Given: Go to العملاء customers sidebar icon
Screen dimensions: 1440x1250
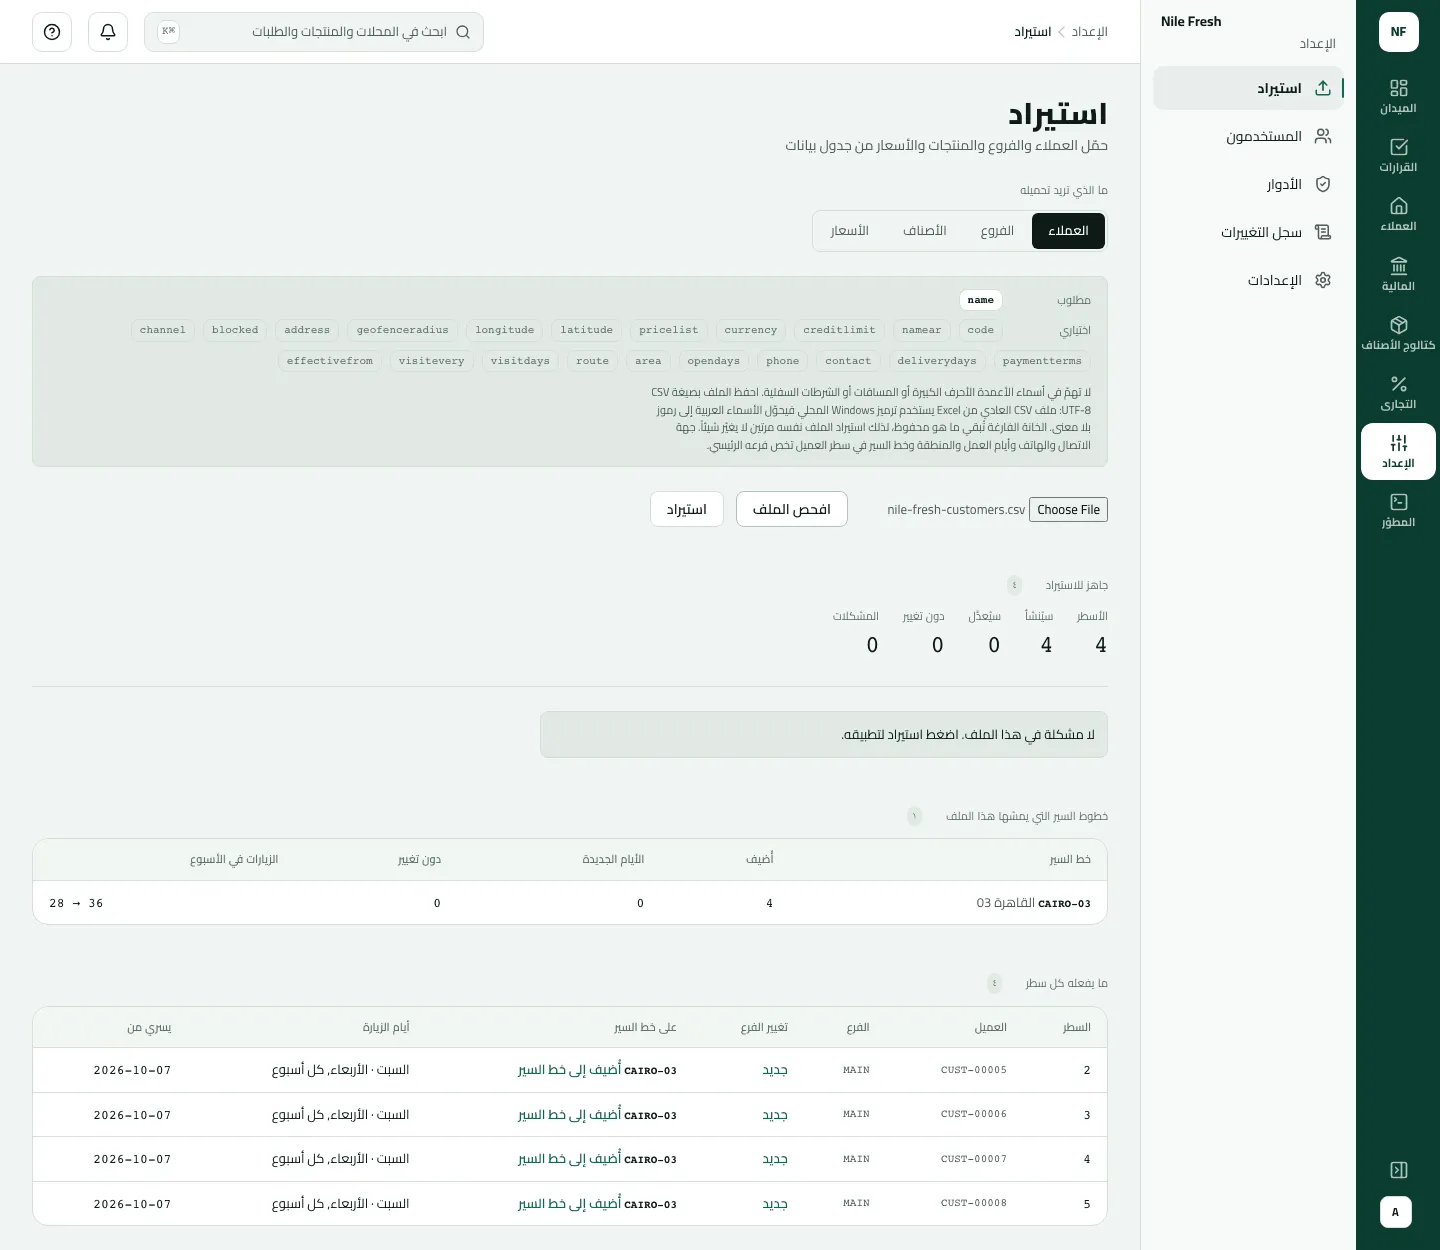Looking at the screenshot, I should pos(1398,214).
